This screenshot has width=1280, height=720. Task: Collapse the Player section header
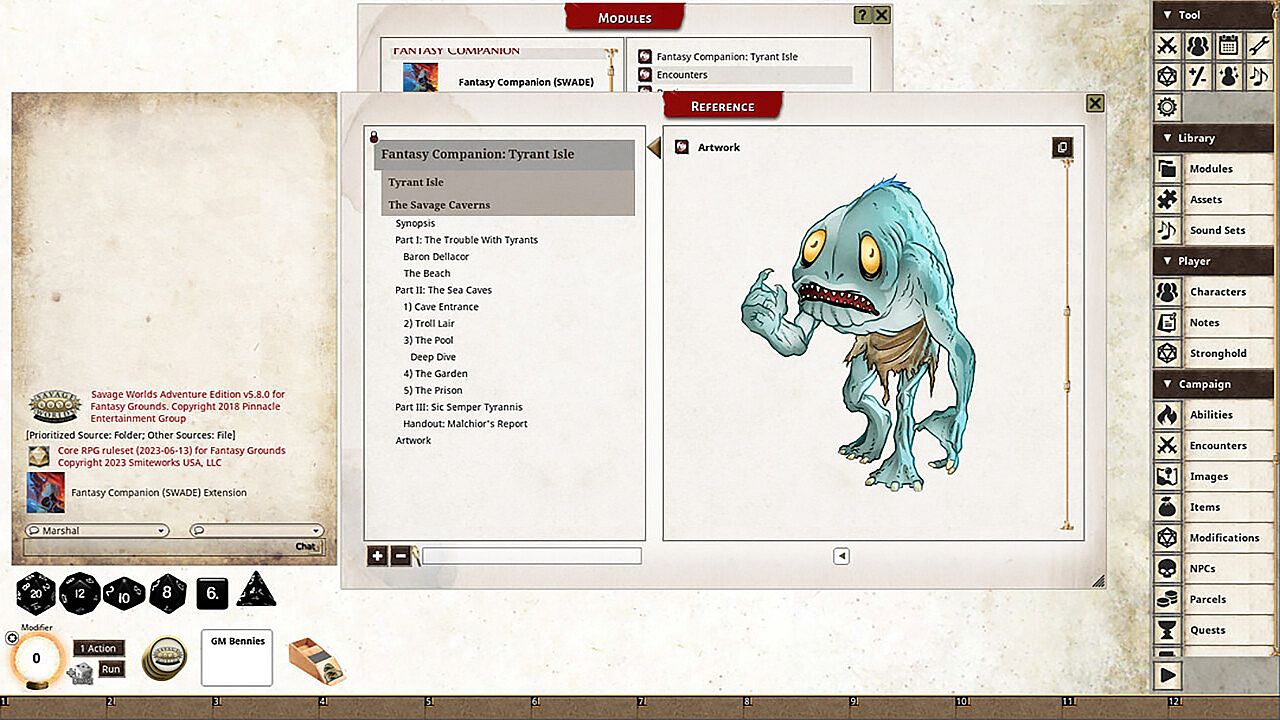[1214, 261]
